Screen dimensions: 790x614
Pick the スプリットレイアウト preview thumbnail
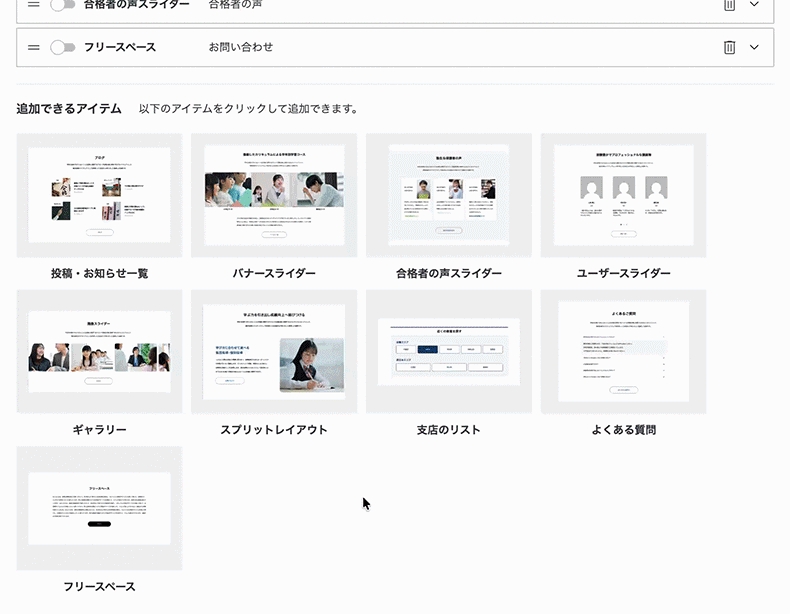point(274,351)
